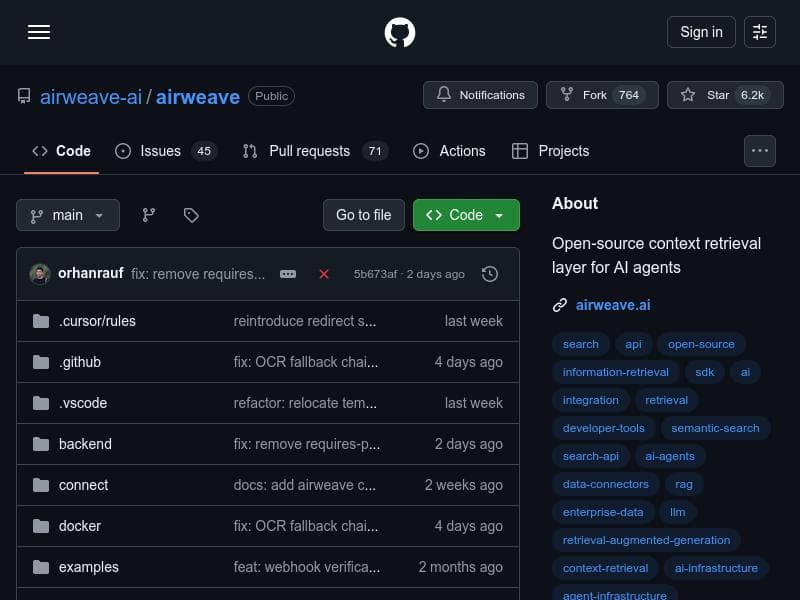Open commit 'feat: webhook verifica...' message
The height and width of the screenshot is (600, 800).
[x=307, y=567]
